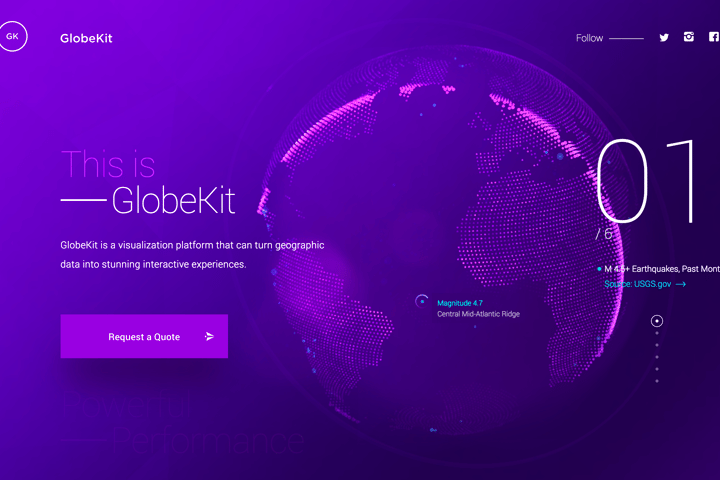Click the GK circular logo
Viewport: 720px width, 480px height.
12,36
